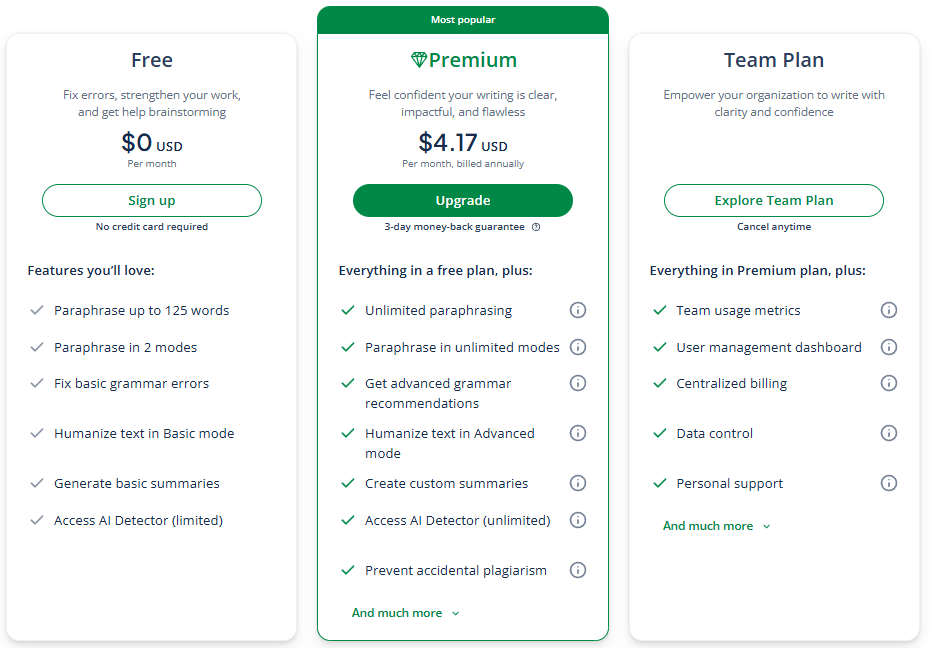The width and height of the screenshot is (934, 648).
Task: Click the money-back guarantee help icon
Action: (x=536, y=227)
